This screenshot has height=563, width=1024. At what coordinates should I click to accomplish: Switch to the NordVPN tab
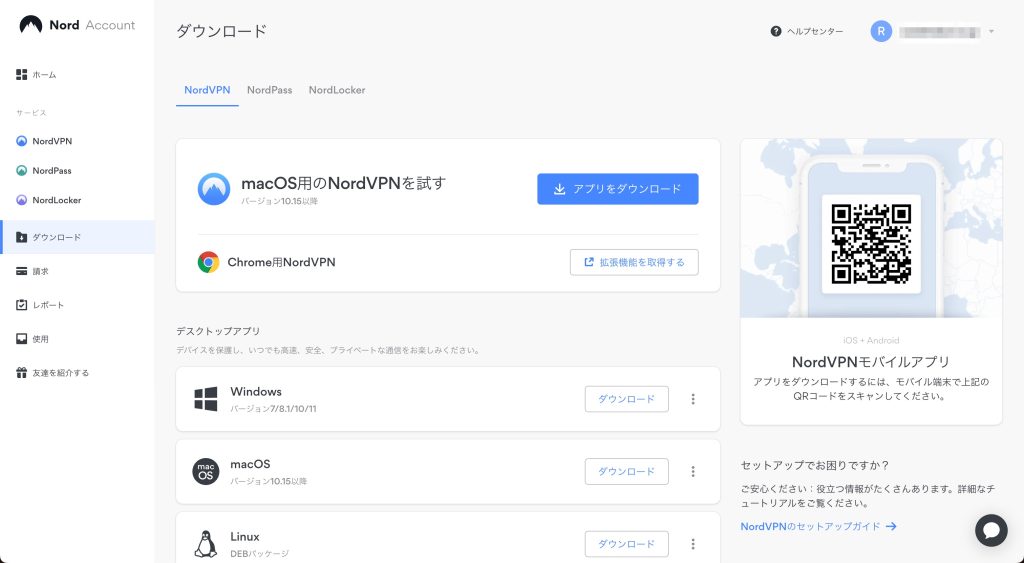[x=207, y=90]
